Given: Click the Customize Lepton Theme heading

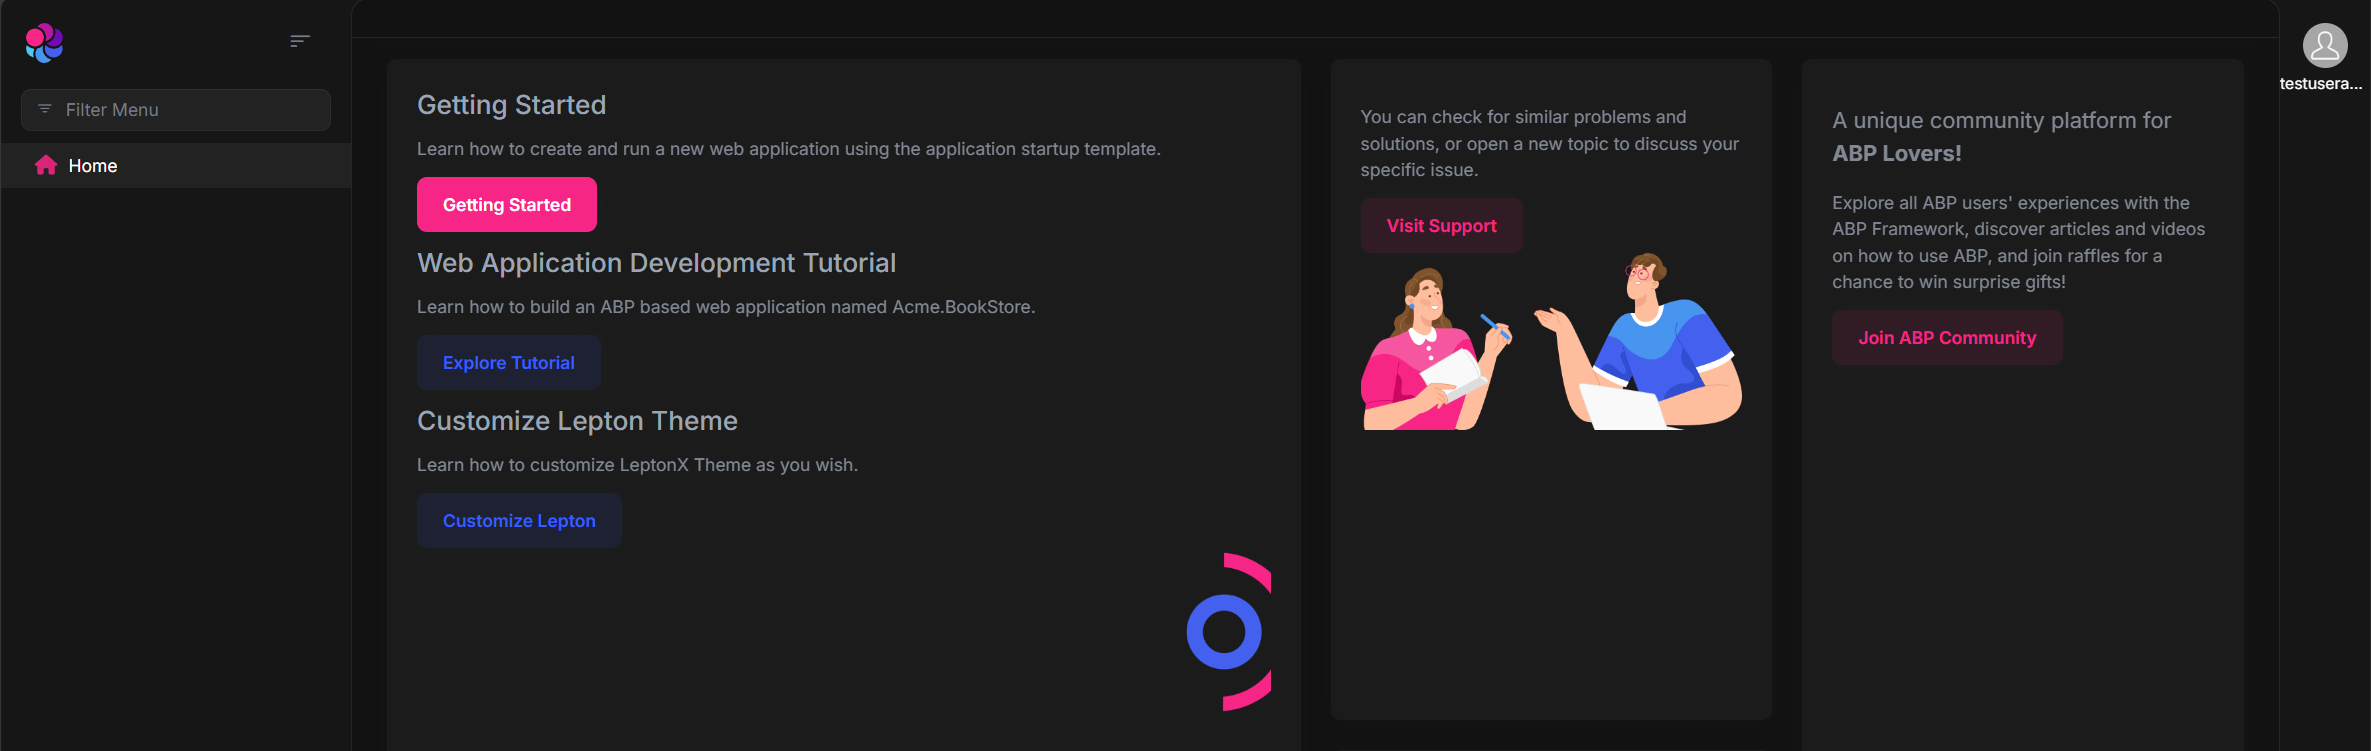Looking at the screenshot, I should [577, 421].
